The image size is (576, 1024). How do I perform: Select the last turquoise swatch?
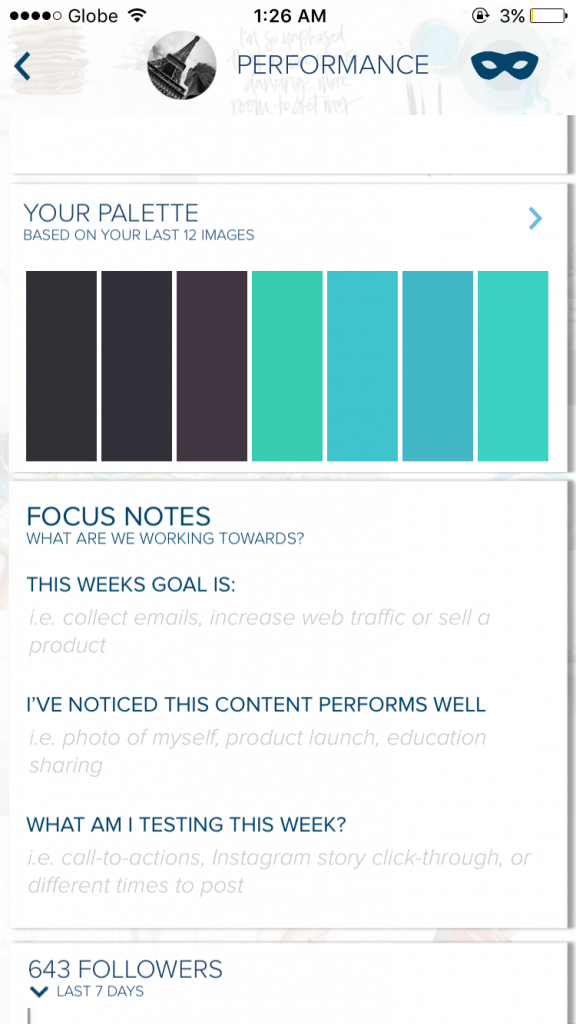[x=513, y=366]
